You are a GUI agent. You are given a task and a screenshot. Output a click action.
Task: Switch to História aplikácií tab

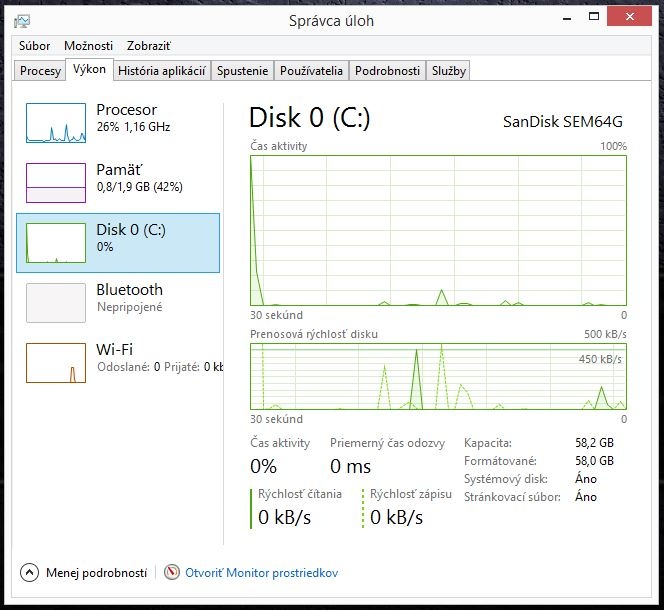coord(162,71)
